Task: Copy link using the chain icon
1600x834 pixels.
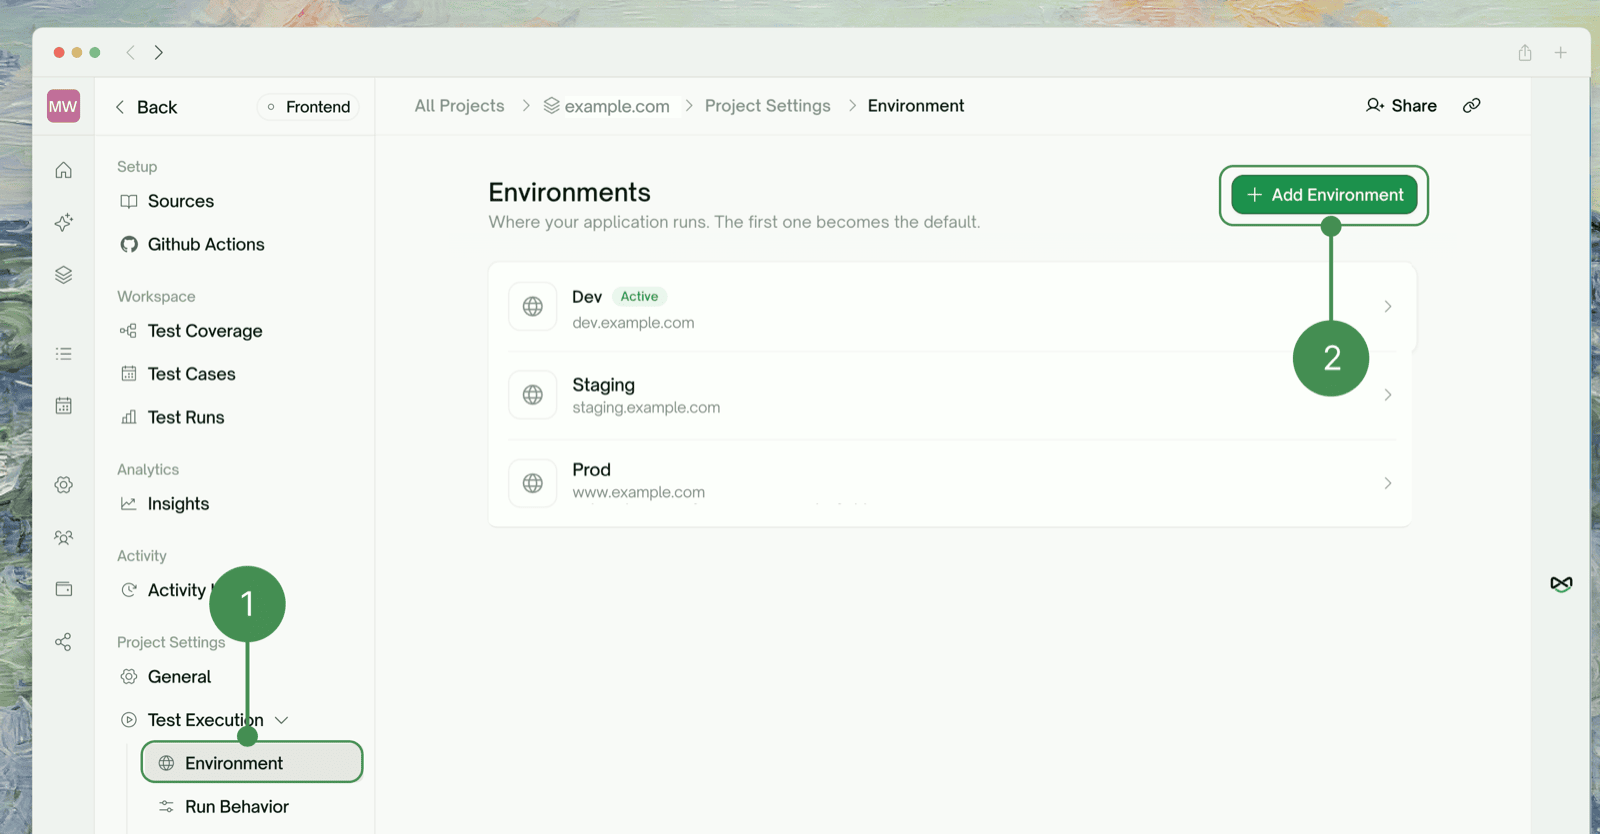Action: [x=1471, y=106]
